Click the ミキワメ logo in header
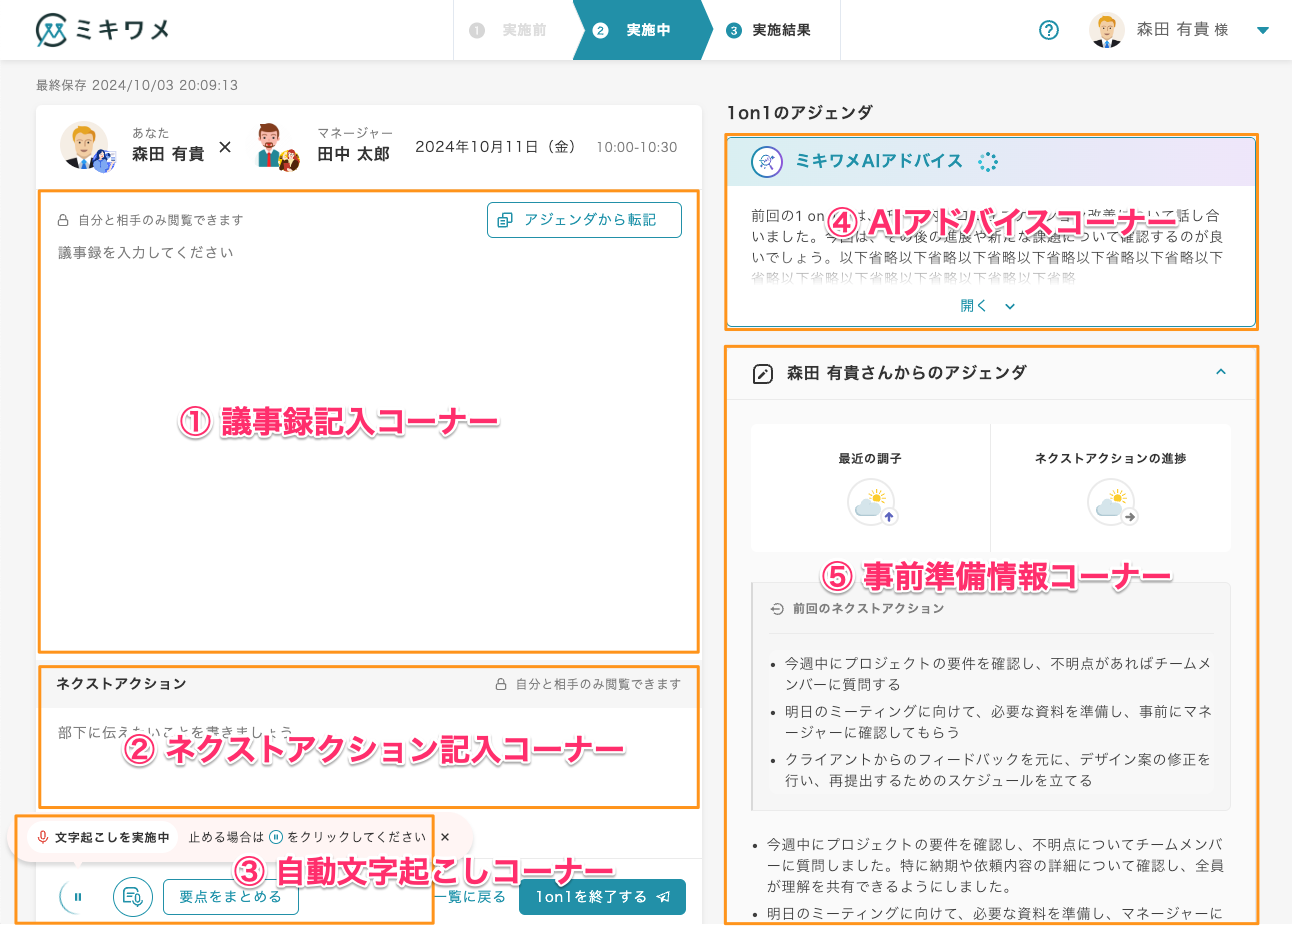Screen dimensions: 1292x926 point(102,30)
